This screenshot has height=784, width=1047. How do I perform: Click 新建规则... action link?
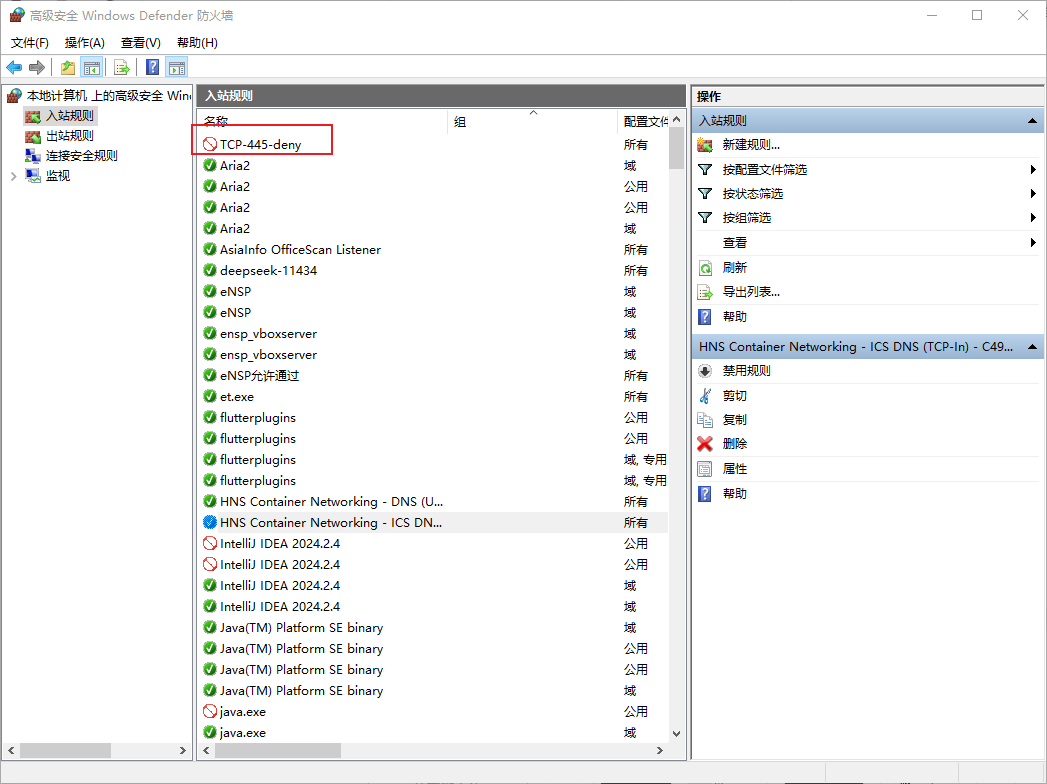[751, 145]
